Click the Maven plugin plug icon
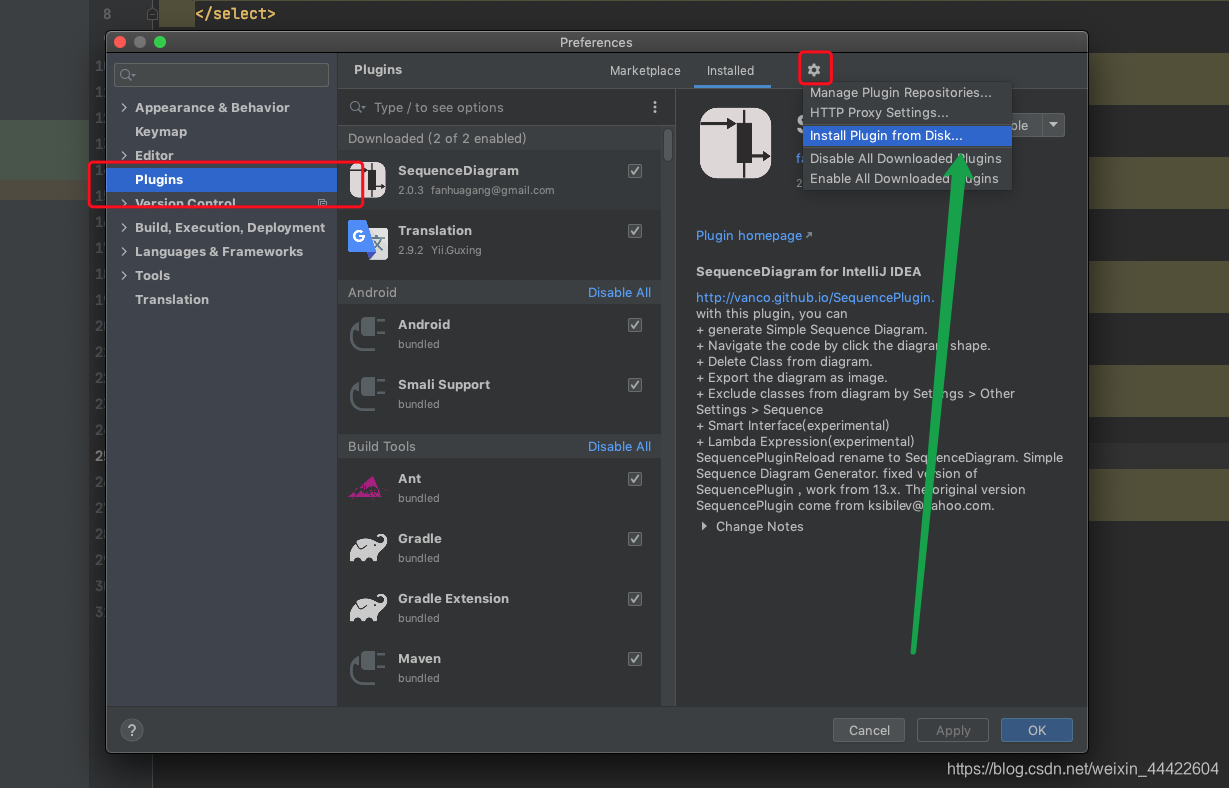The height and width of the screenshot is (788, 1229). [x=368, y=668]
